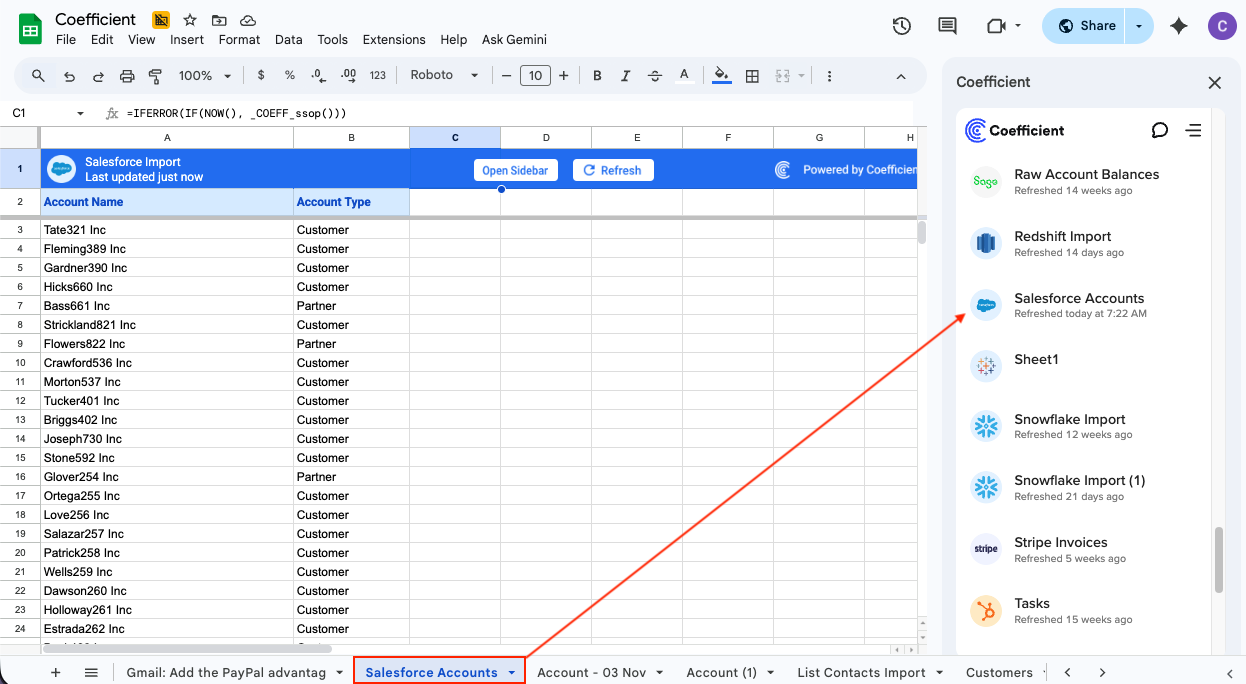Switch to the Account - 03 Nov tab
1246x684 pixels.
pyautogui.click(x=591, y=673)
